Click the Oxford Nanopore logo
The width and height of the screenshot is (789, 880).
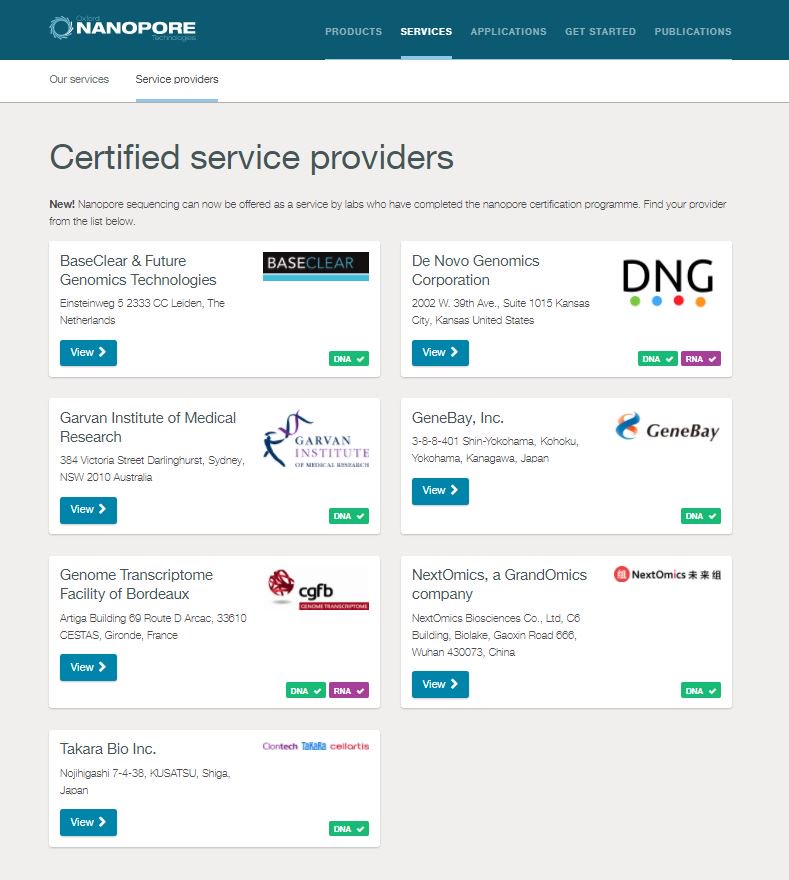[x=122, y=28]
